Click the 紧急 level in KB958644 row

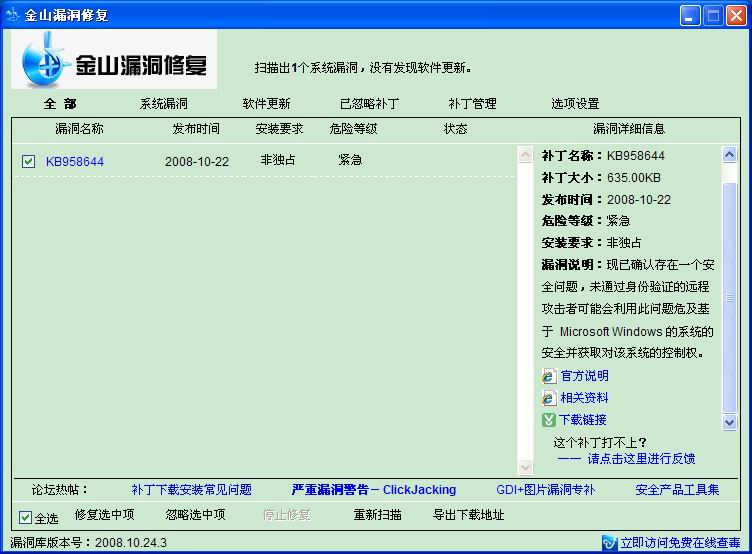click(x=350, y=159)
